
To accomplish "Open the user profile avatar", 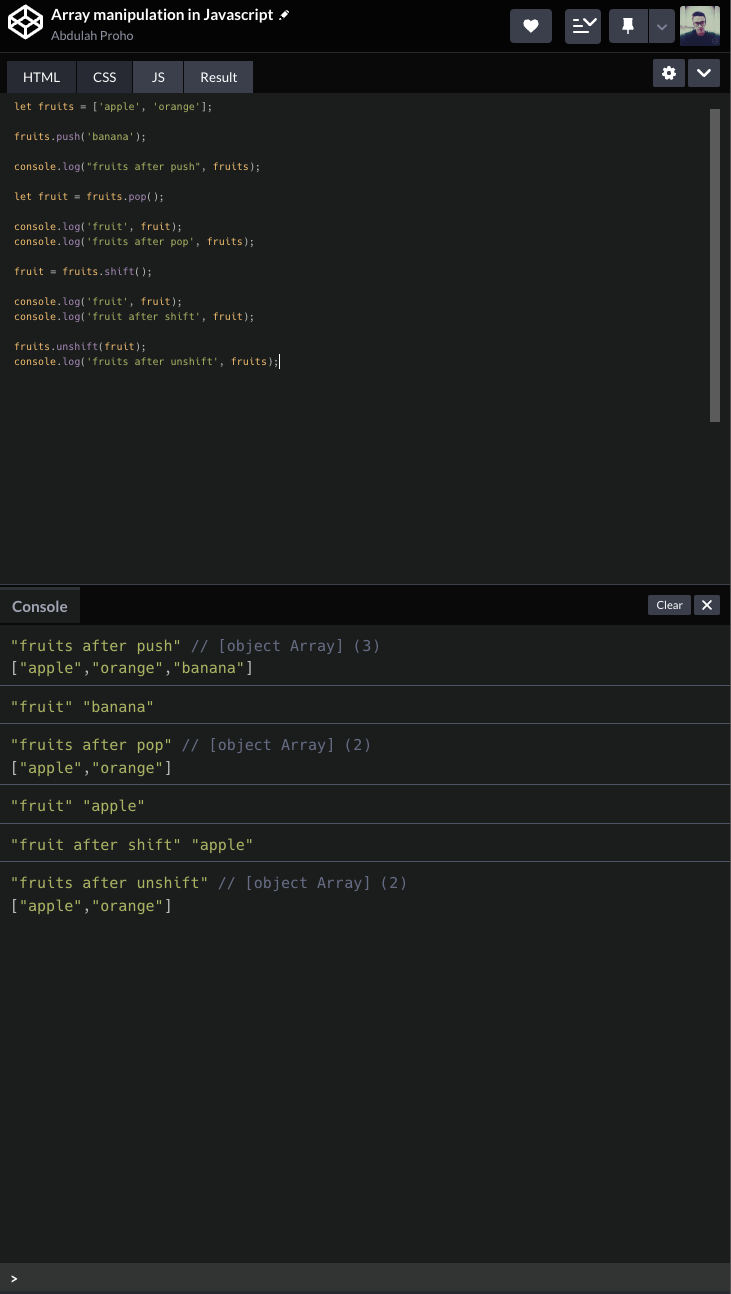I will [x=700, y=26].
